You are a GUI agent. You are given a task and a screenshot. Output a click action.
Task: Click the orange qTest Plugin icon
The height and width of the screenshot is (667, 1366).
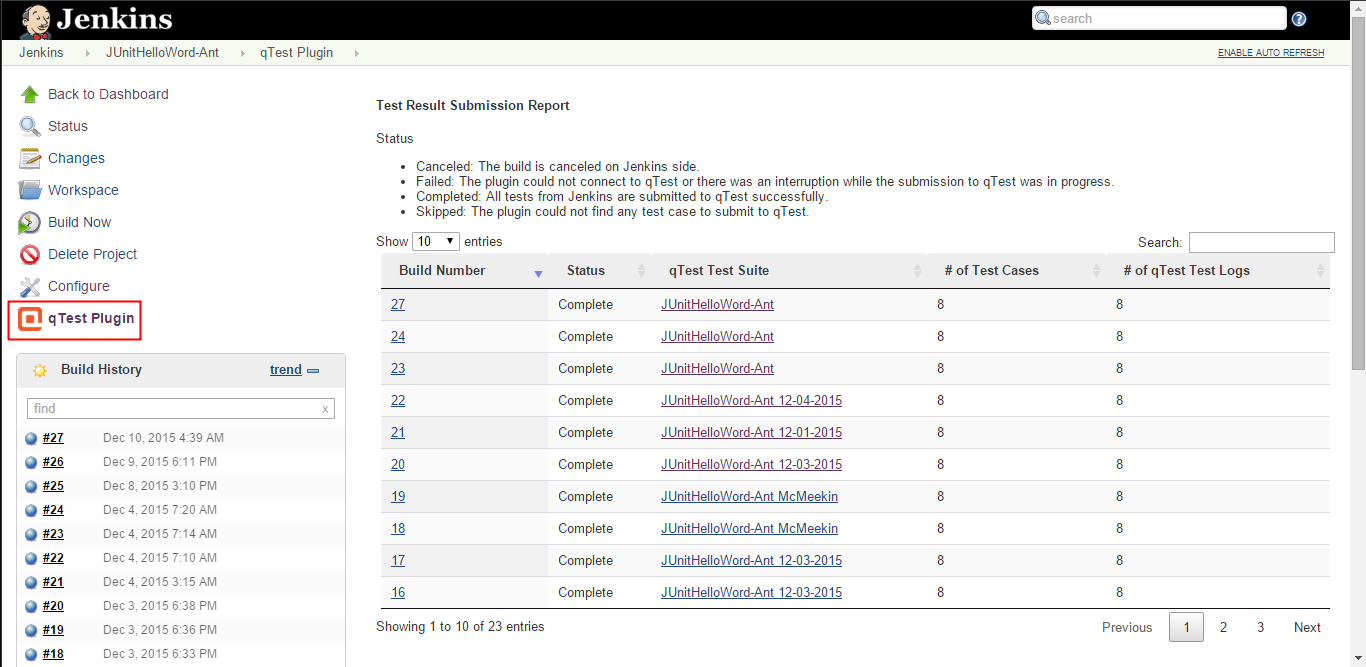30,319
